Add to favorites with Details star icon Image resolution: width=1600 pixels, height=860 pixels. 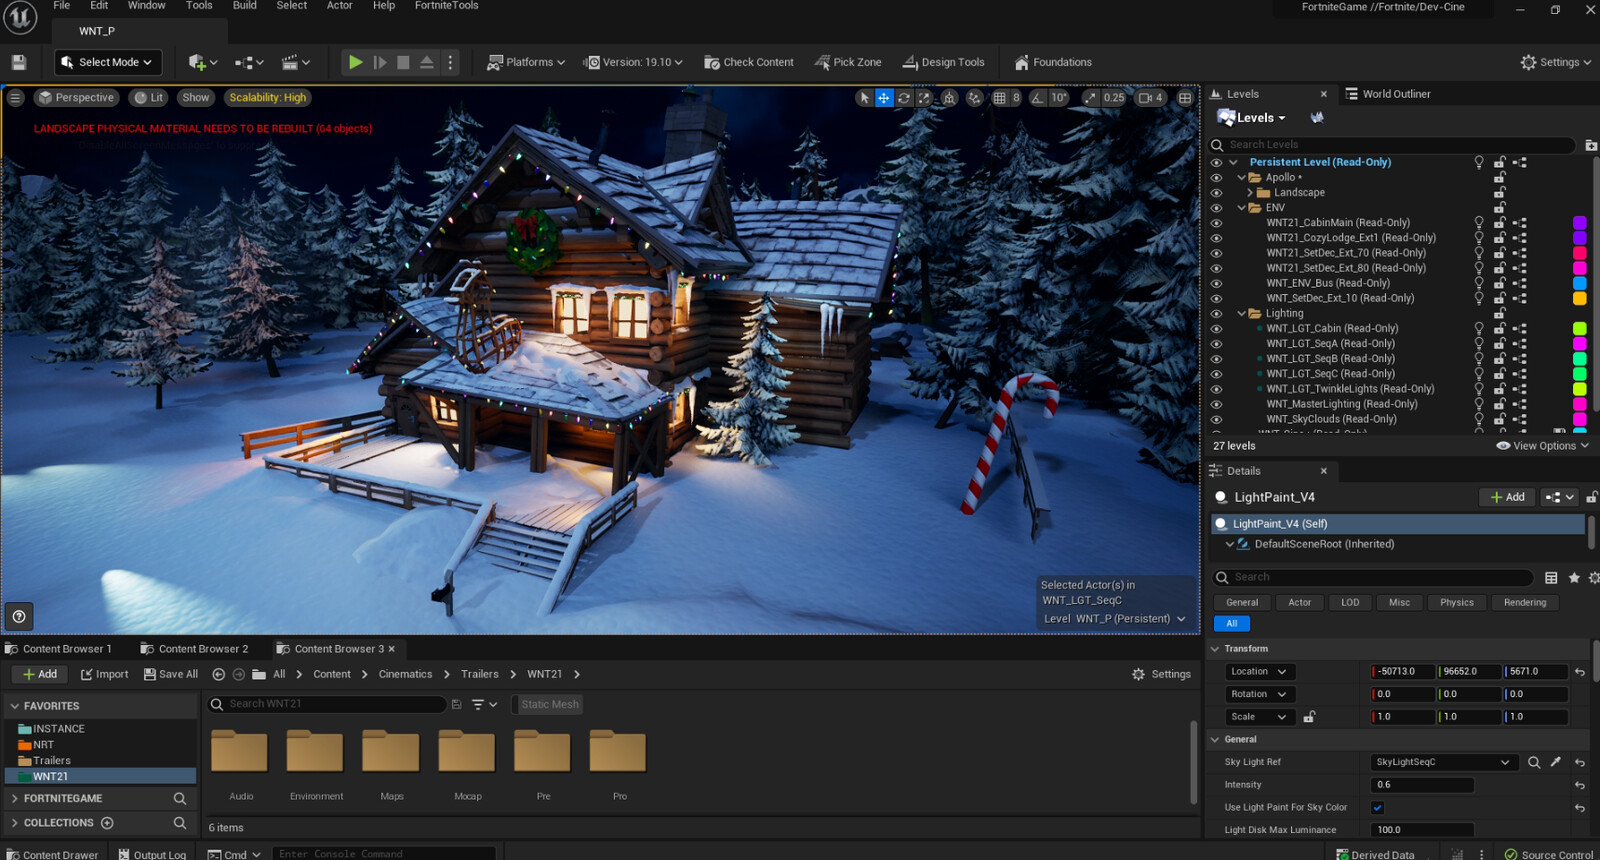click(1574, 578)
